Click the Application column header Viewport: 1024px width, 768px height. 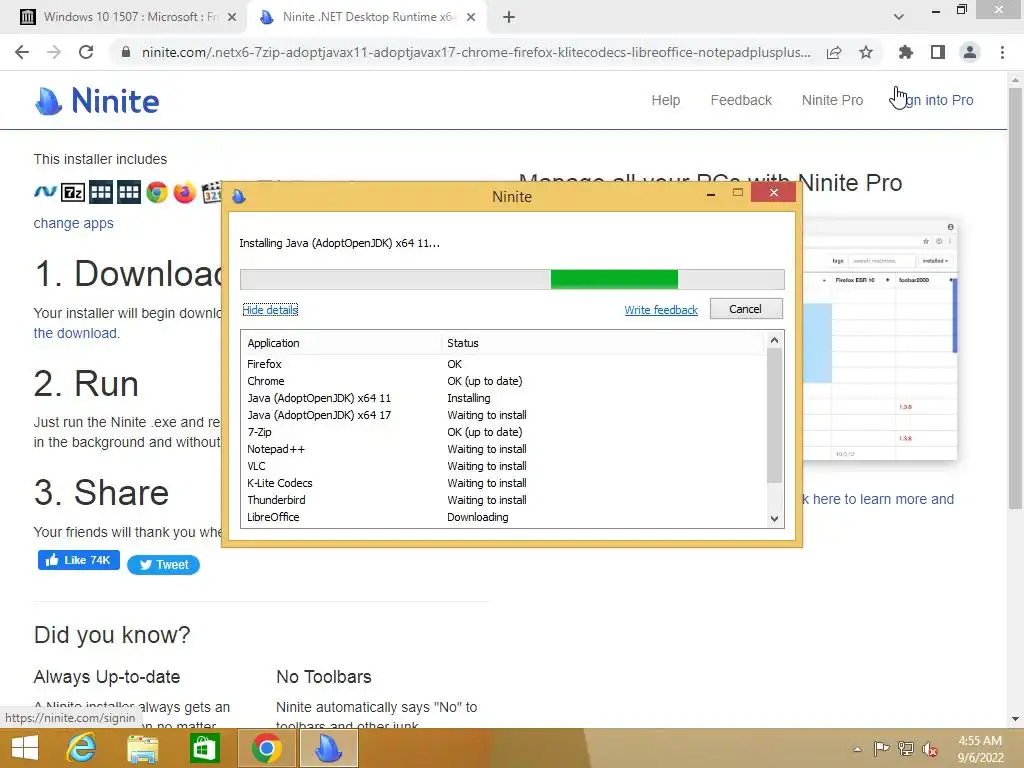[x=342, y=343]
